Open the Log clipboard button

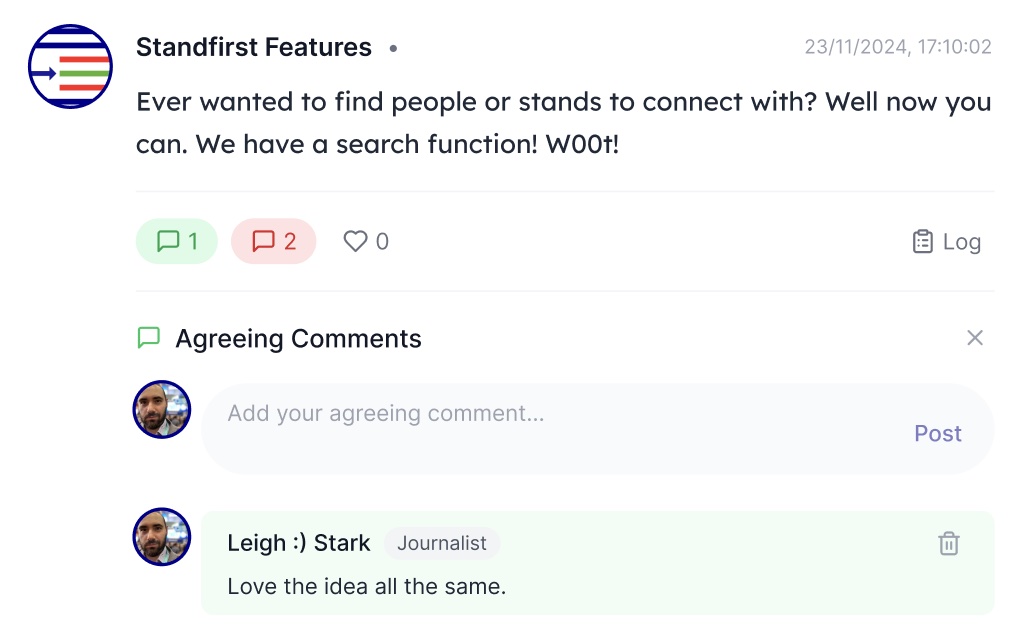pyautogui.click(x=947, y=242)
